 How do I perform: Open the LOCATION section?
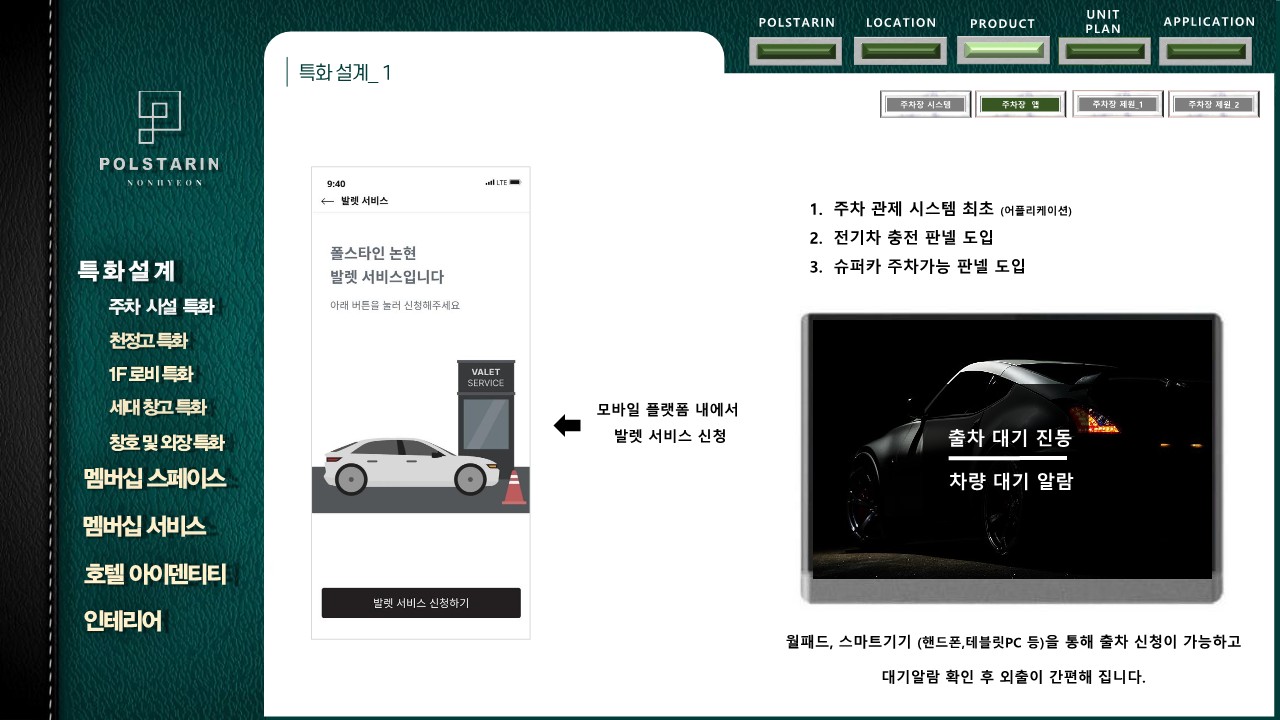pos(900,51)
